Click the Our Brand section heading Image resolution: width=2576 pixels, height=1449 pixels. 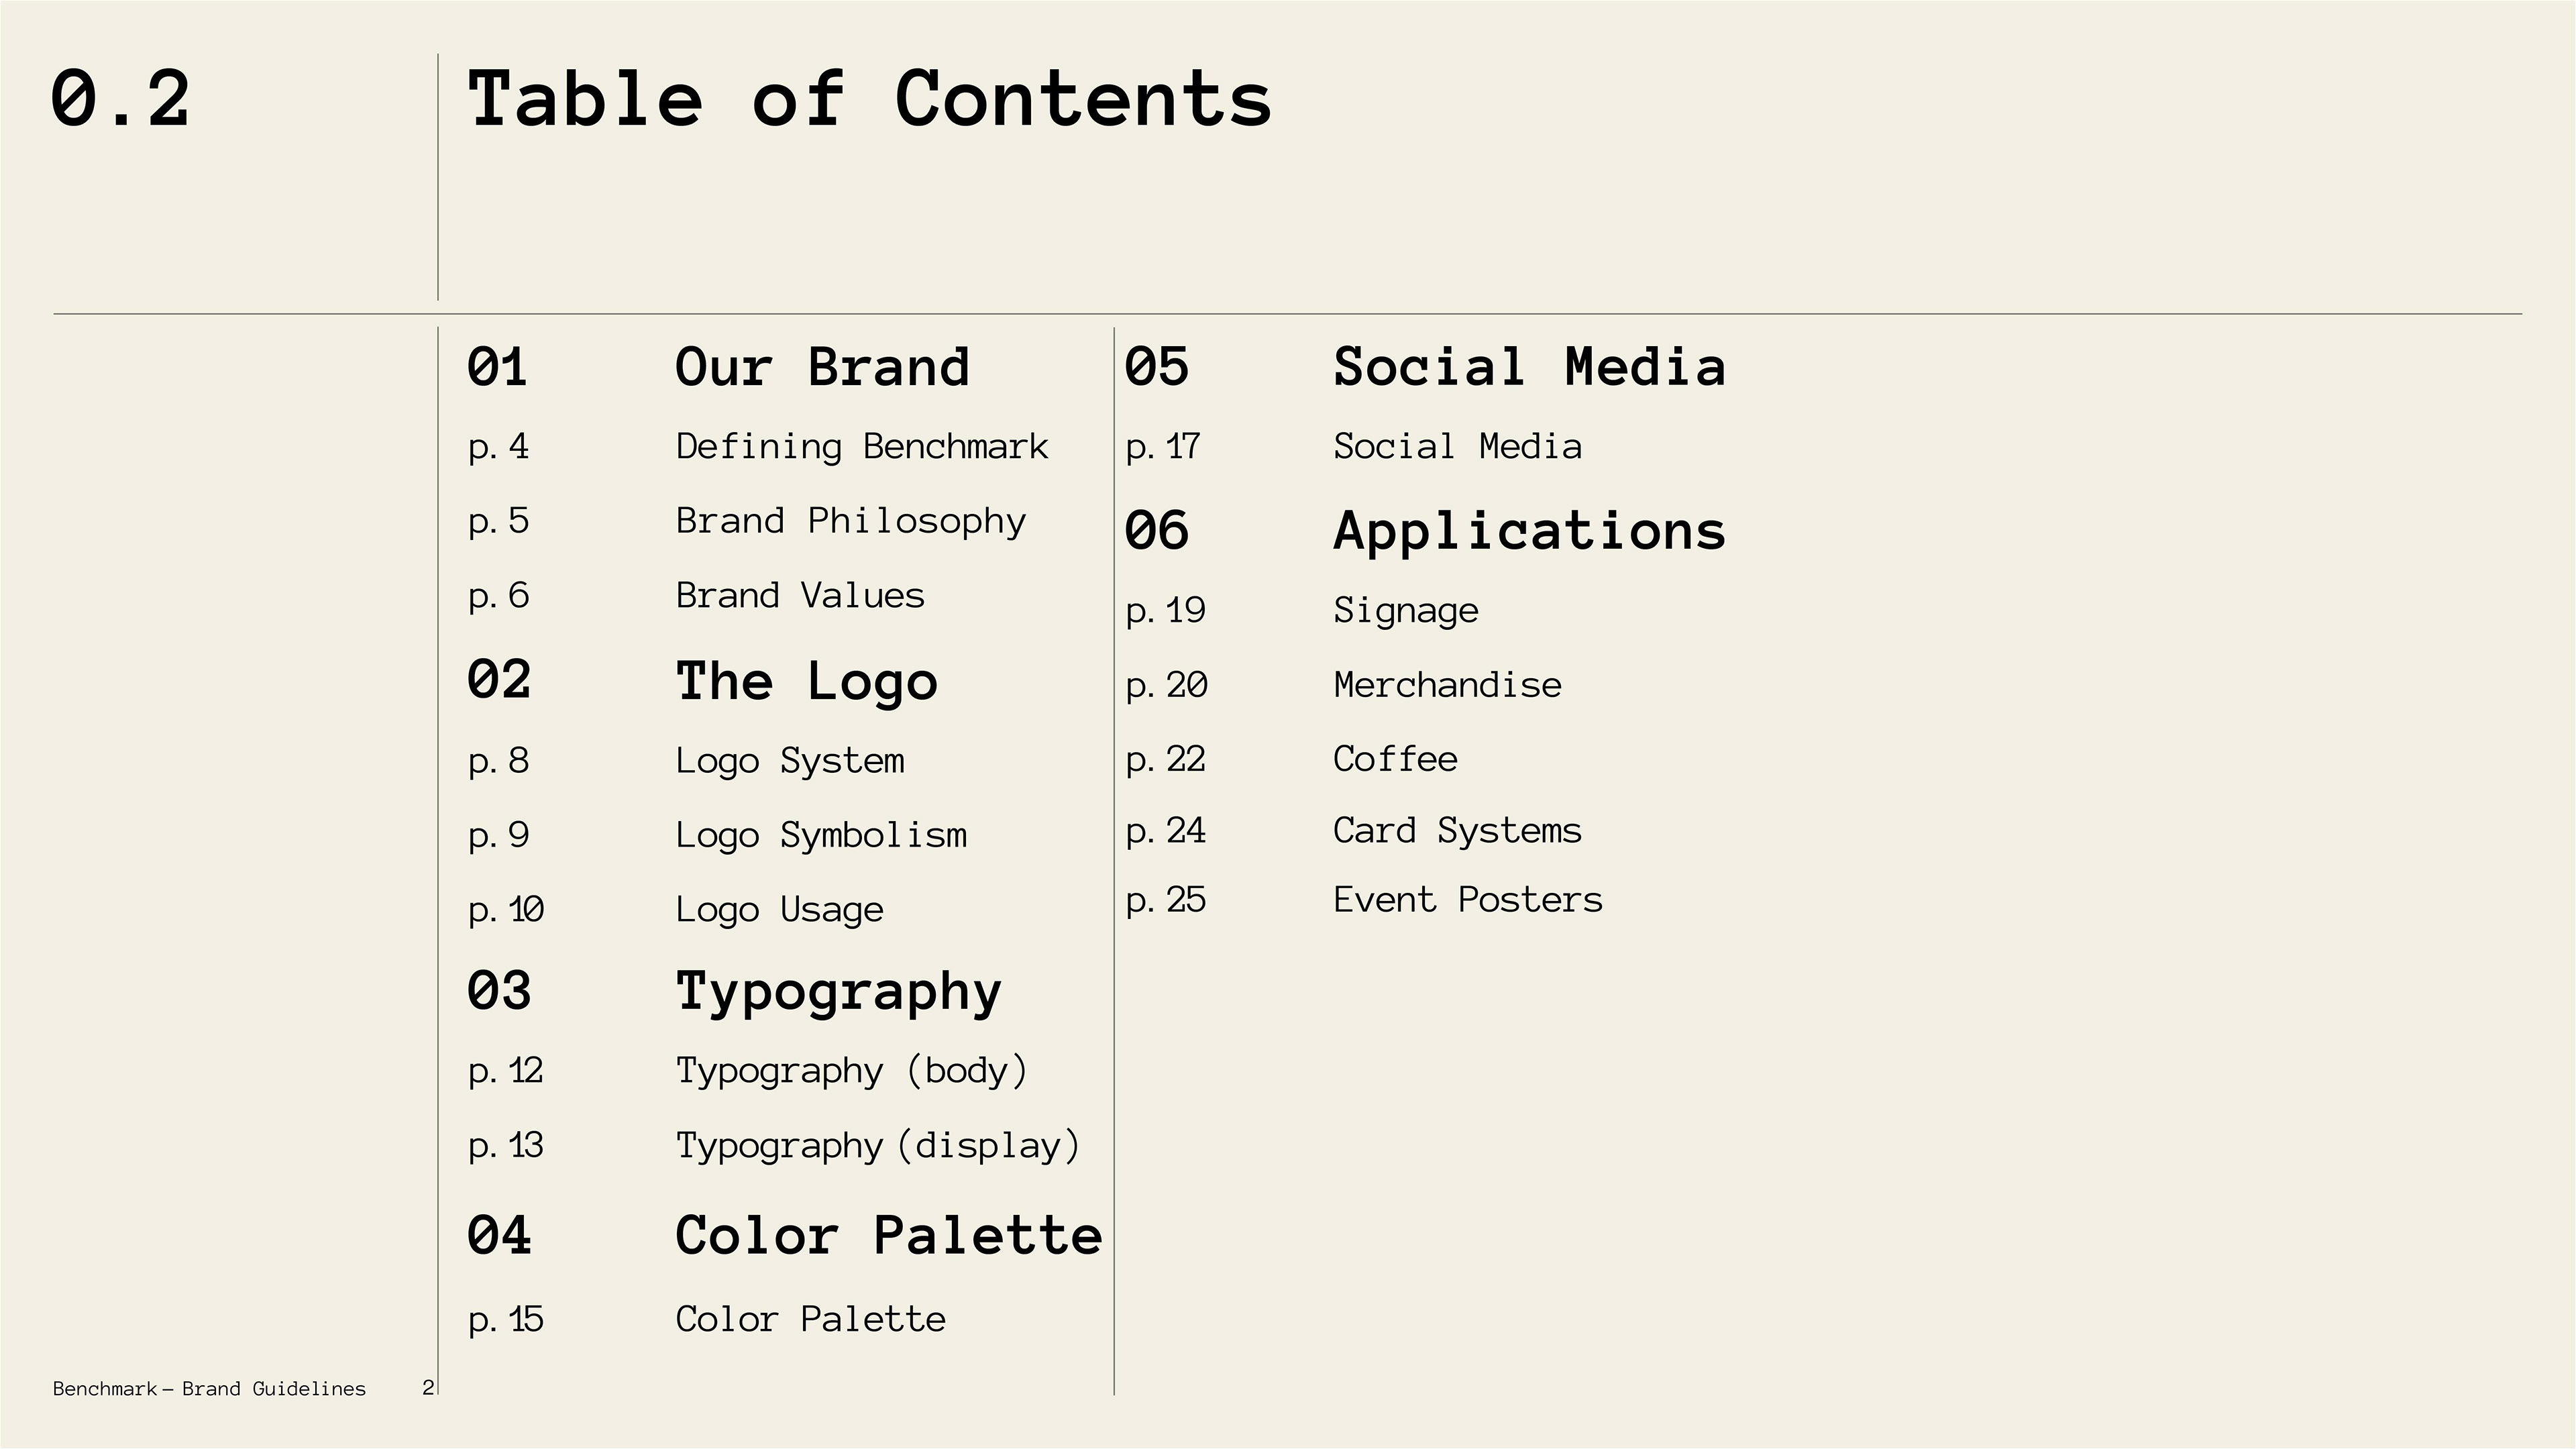(823, 367)
